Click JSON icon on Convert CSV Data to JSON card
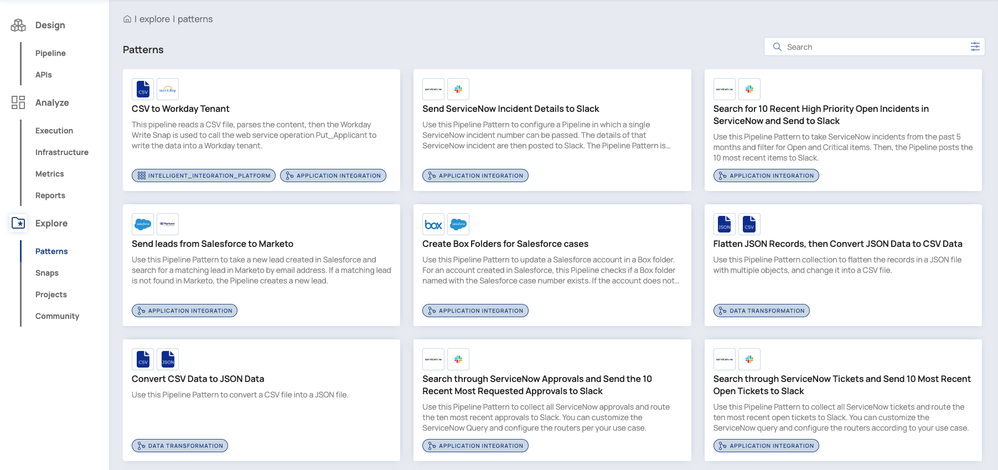998x470 pixels. point(168,359)
